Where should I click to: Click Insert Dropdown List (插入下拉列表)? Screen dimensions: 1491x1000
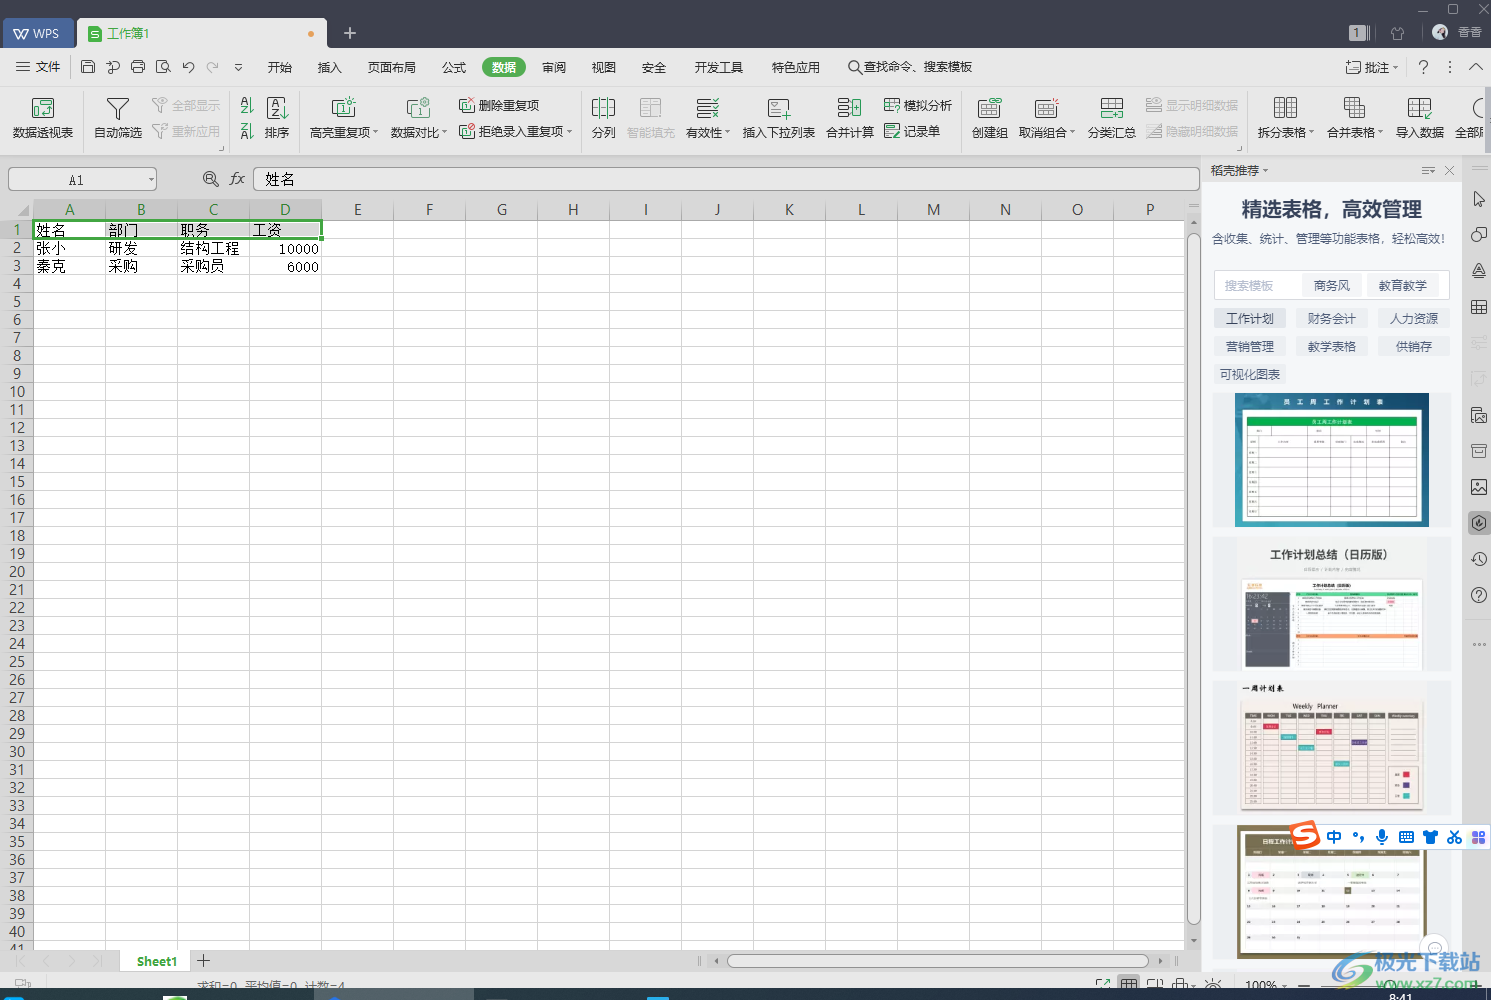tap(778, 118)
